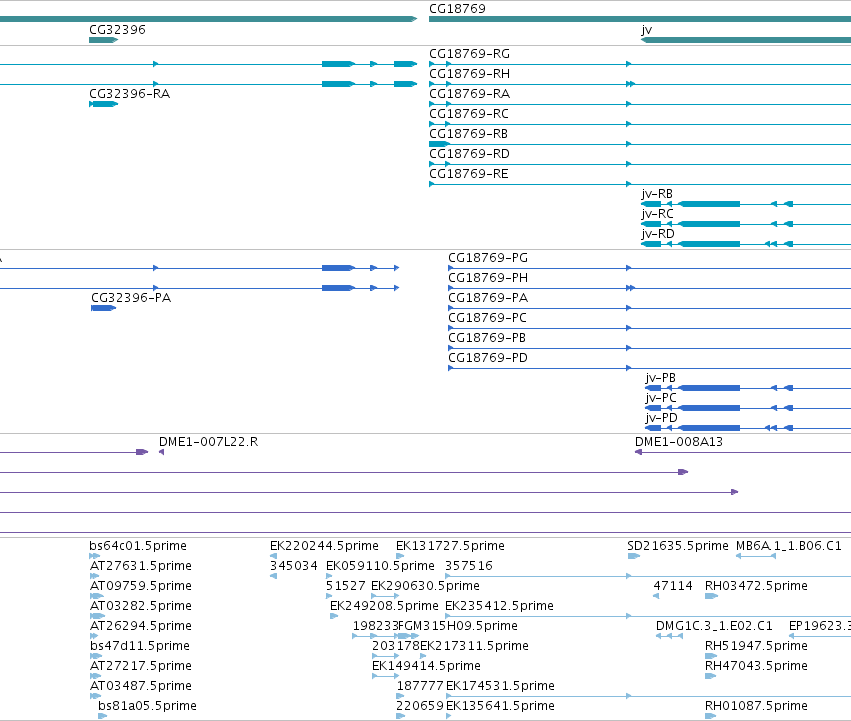This screenshot has height=721, width=851.
Task: Select transcript CG18769-RA
Action: (x=469, y=94)
